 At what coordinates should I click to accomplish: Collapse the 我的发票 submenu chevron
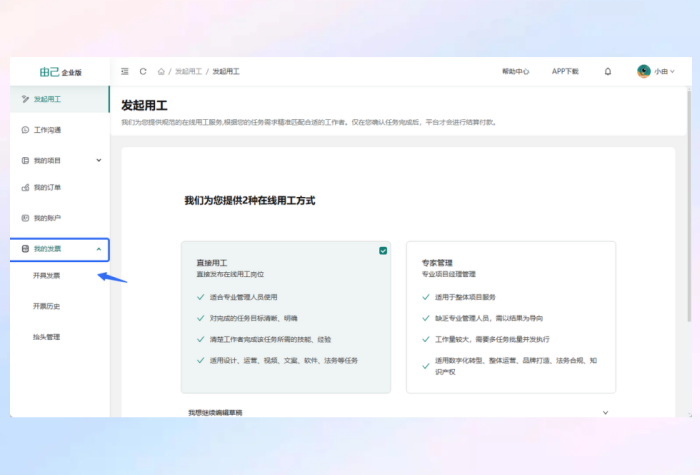coord(99,249)
